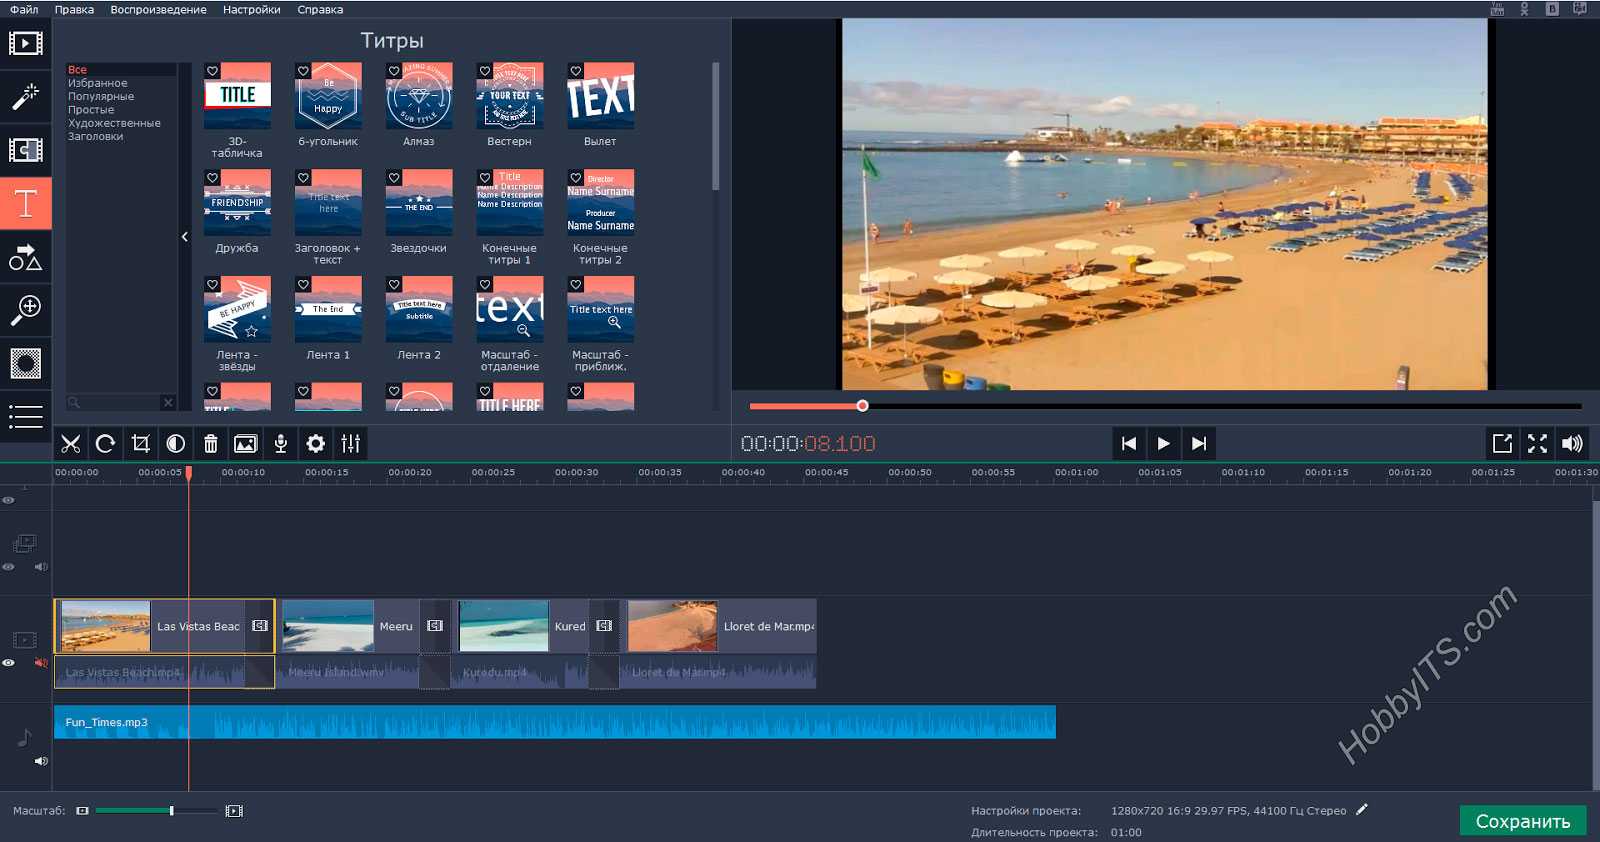Unmute the video track audio
This screenshot has width=1600, height=842.
tap(41, 663)
